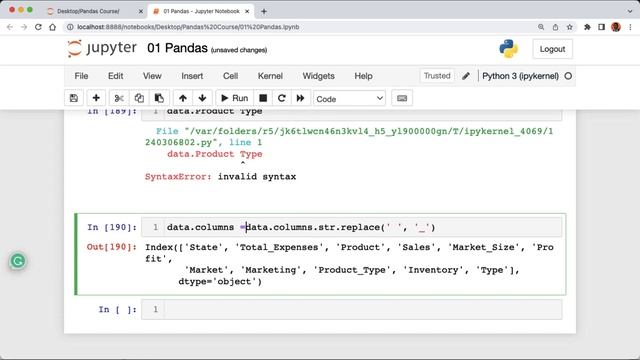The height and width of the screenshot is (360, 640).
Task: Click the pencil edit mode icon
Action: coord(466,76)
